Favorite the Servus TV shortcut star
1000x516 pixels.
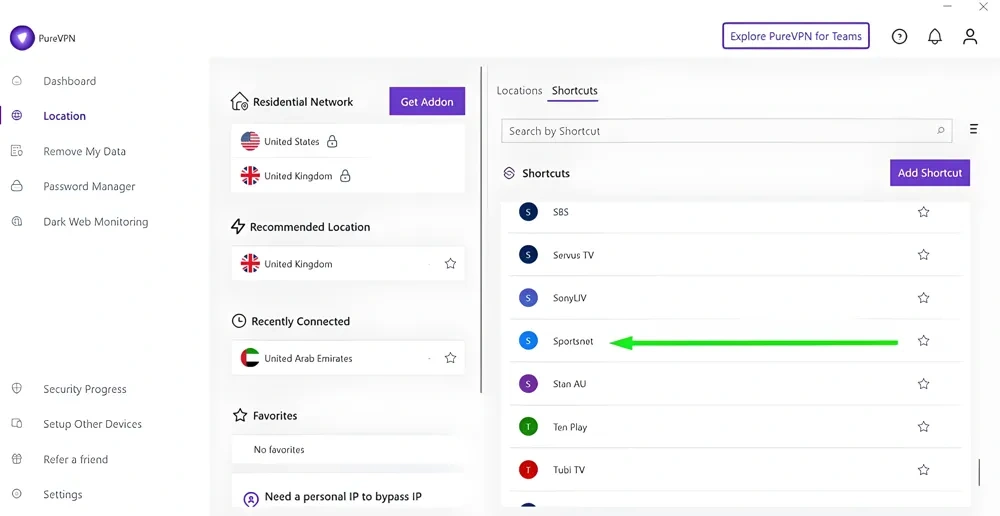[x=923, y=254]
